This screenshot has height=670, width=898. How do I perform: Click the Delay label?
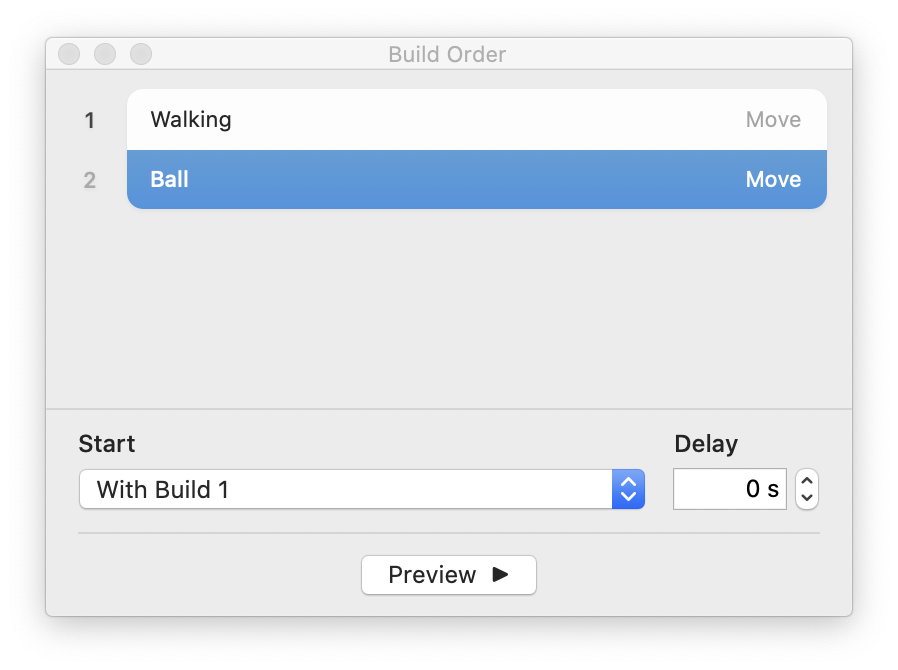[x=706, y=444]
